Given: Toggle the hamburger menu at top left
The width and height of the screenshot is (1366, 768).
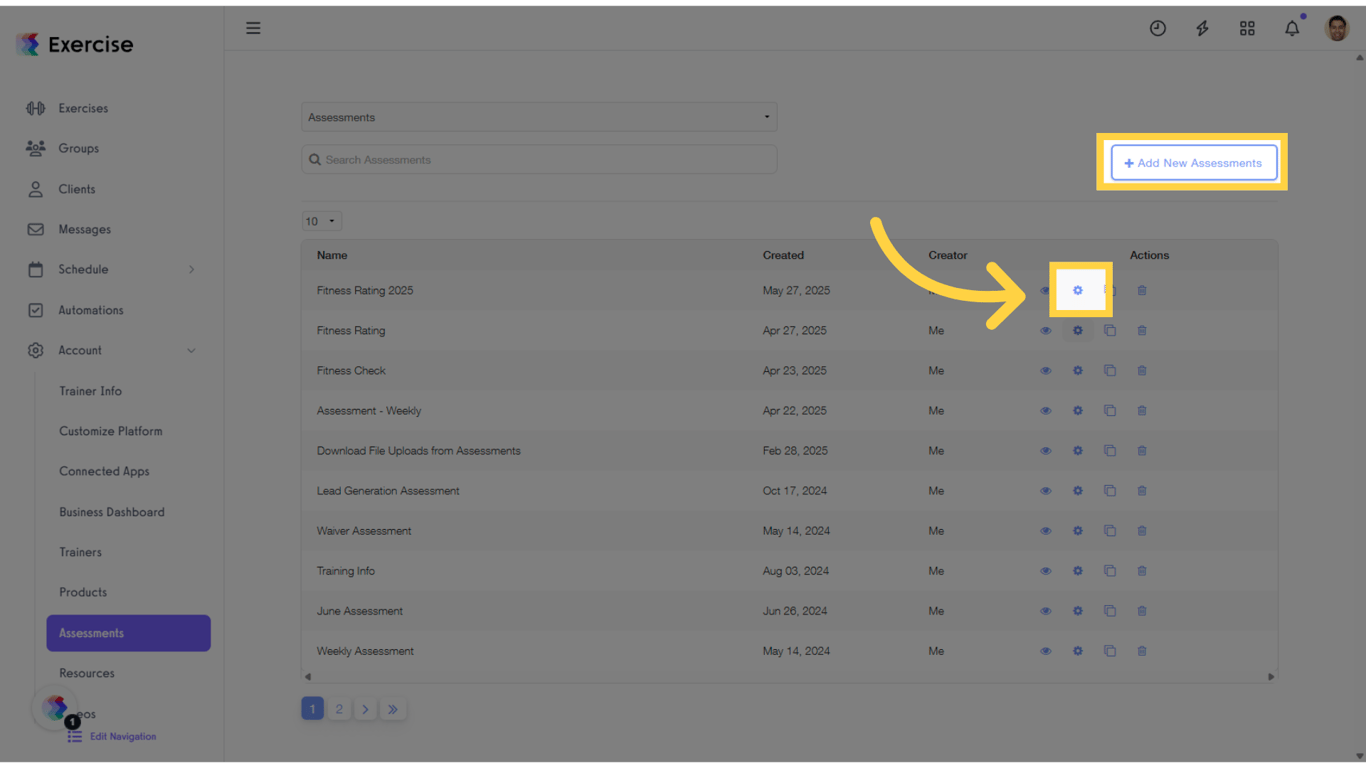Looking at the screenshot, I should click(253, 28).
